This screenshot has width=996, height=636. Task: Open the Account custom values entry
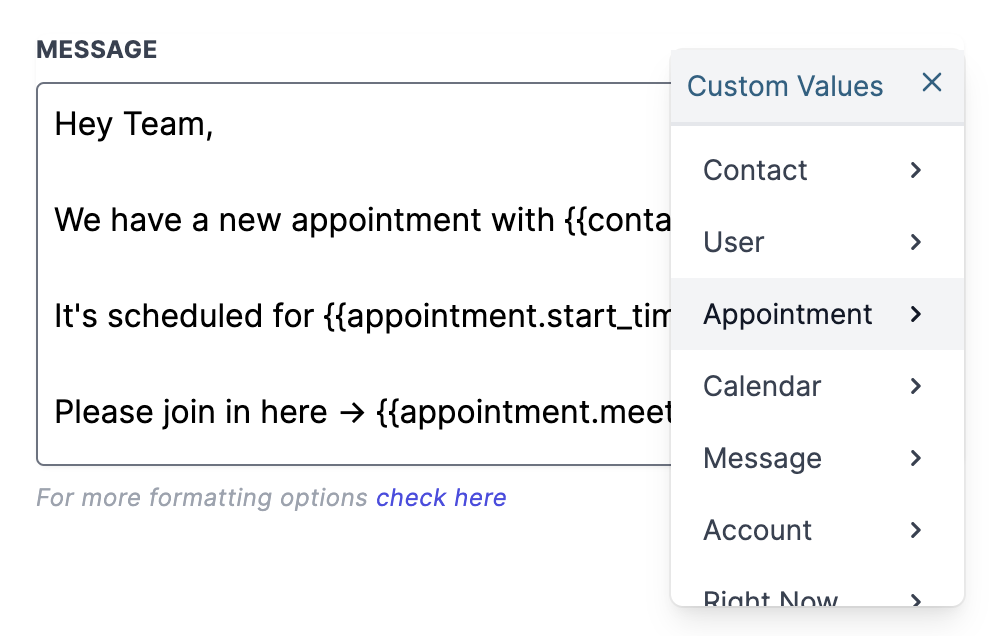(x=758, y=531)
